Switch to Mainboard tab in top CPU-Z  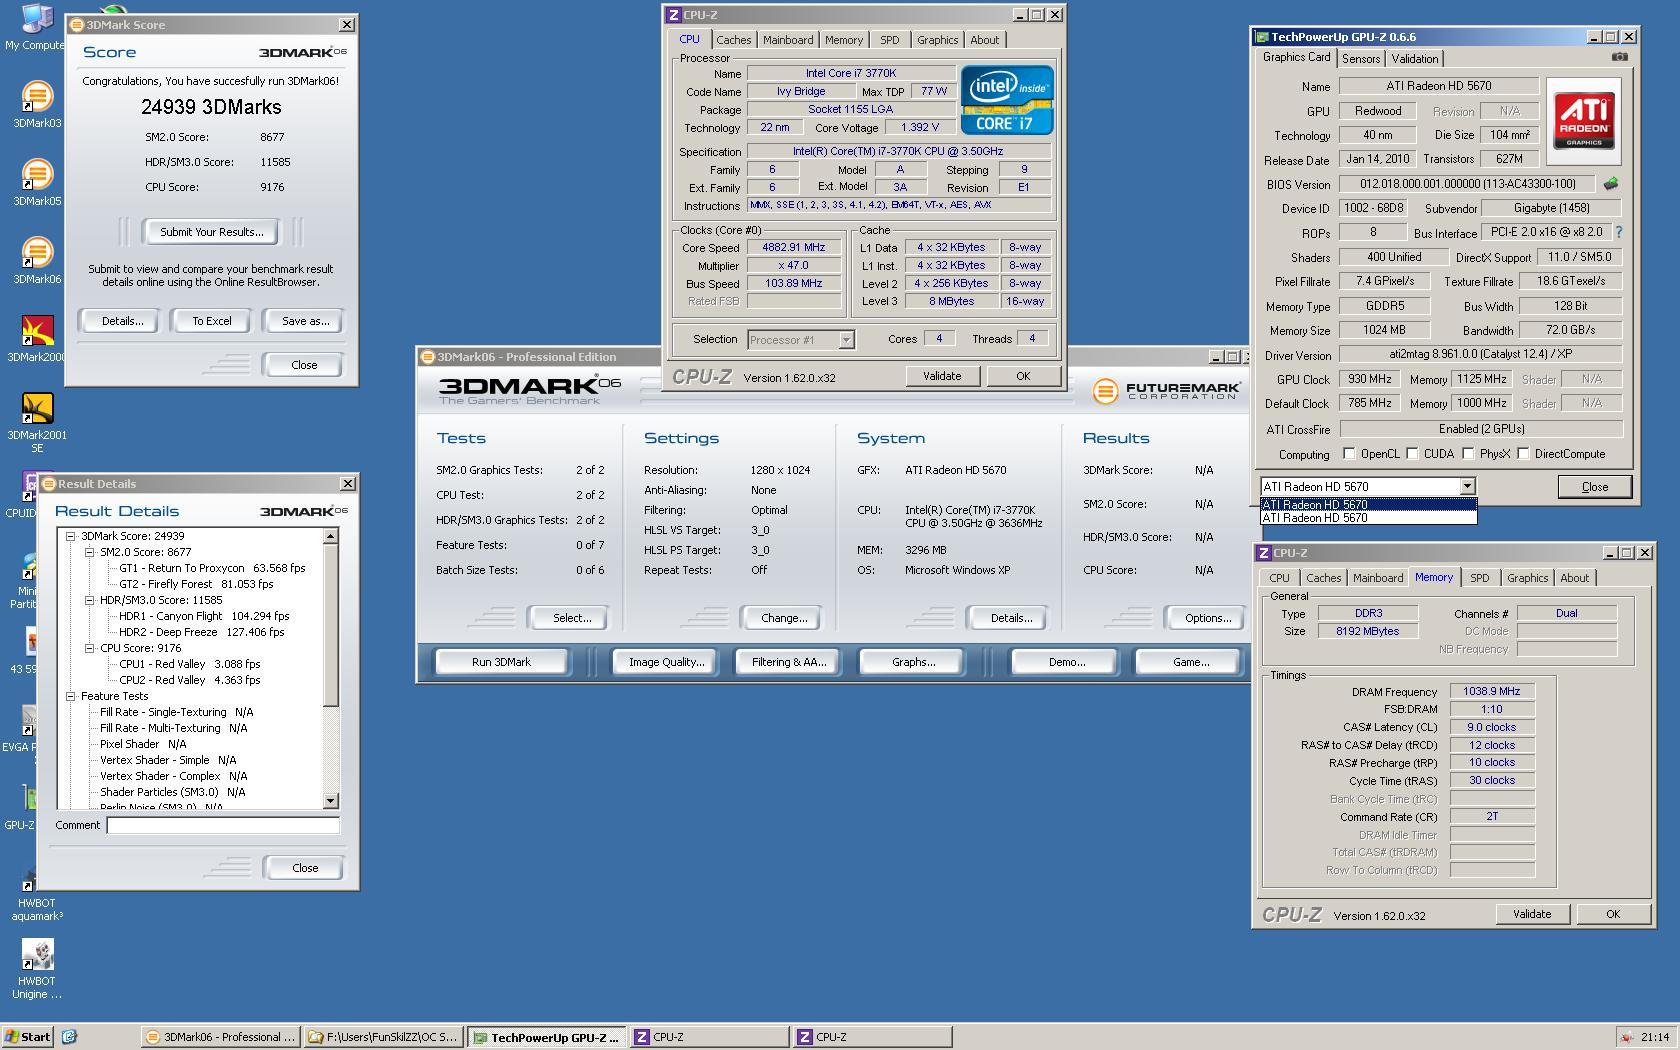coord(788,40)
